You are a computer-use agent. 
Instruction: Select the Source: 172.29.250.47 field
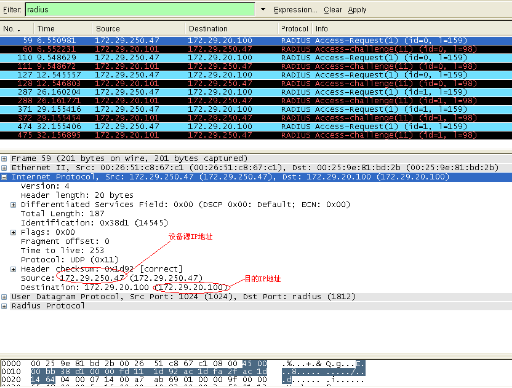tap(111, 278)
